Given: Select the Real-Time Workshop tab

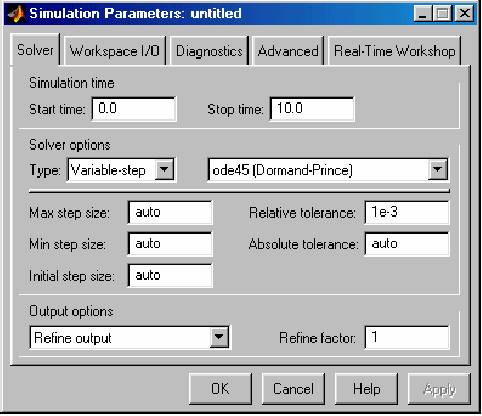Looking at the screenshot, I should pos(394,51).
